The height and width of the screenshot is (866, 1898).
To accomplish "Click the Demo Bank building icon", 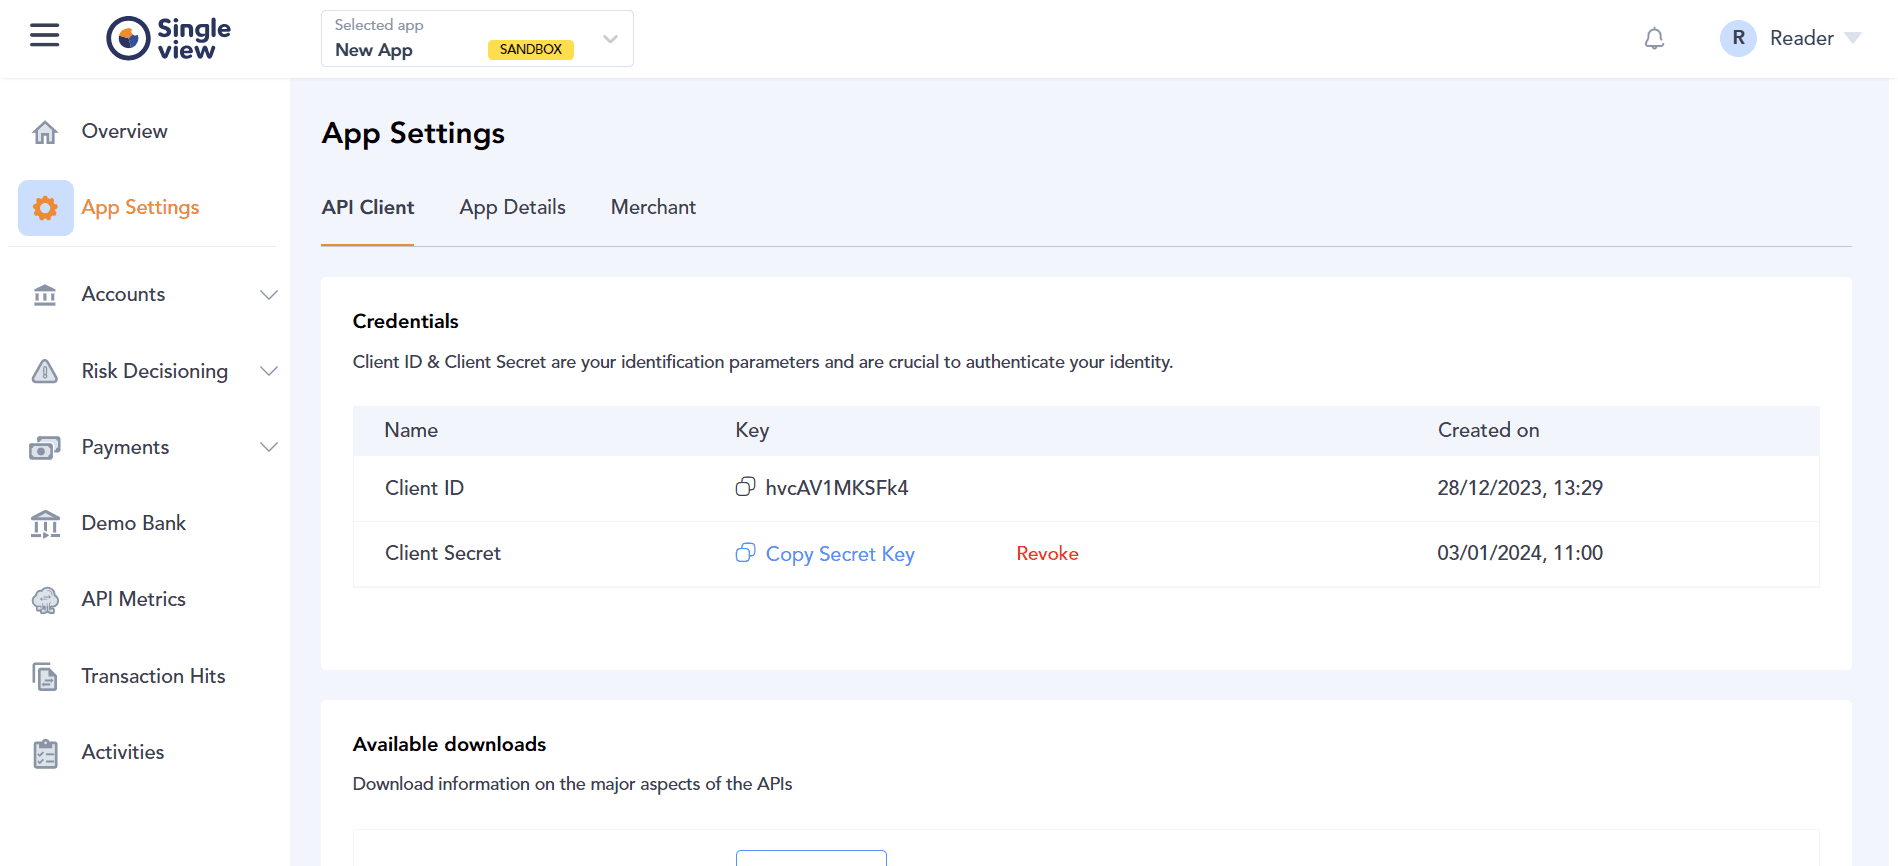I will click(45, 523).
